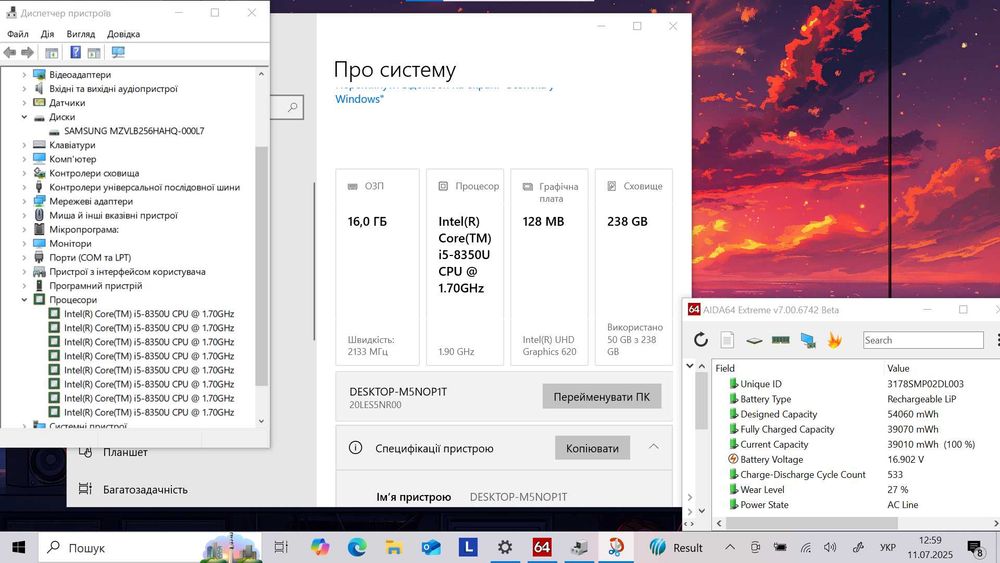Collapse Специфікації пристрою section chevron
Screen dimensions: 1000x563
pos(654,447)
